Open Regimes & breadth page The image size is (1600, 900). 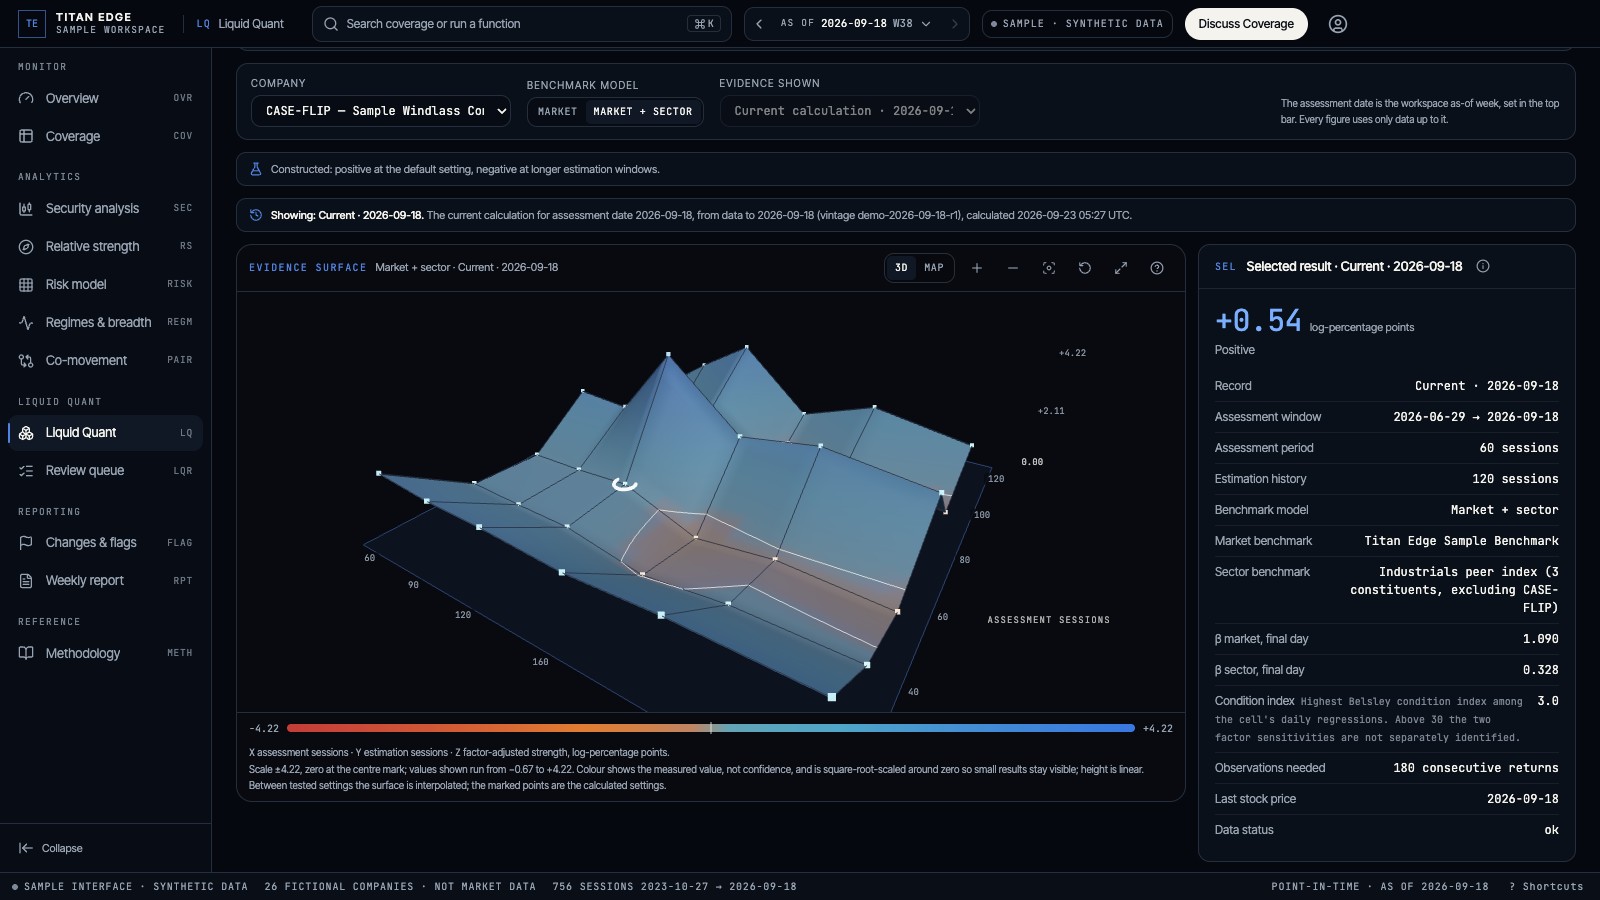tap(105, 322)
